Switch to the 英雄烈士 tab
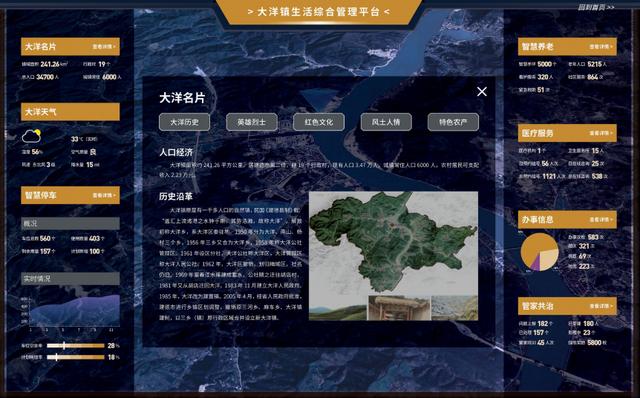This screenshot has width=640, height=398. [251, 122]
